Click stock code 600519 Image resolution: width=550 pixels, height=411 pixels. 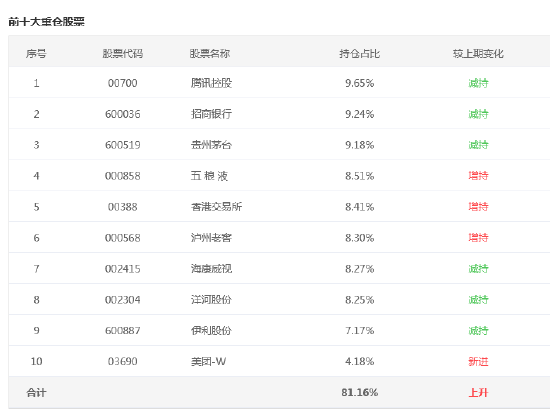tap(122, 145)
